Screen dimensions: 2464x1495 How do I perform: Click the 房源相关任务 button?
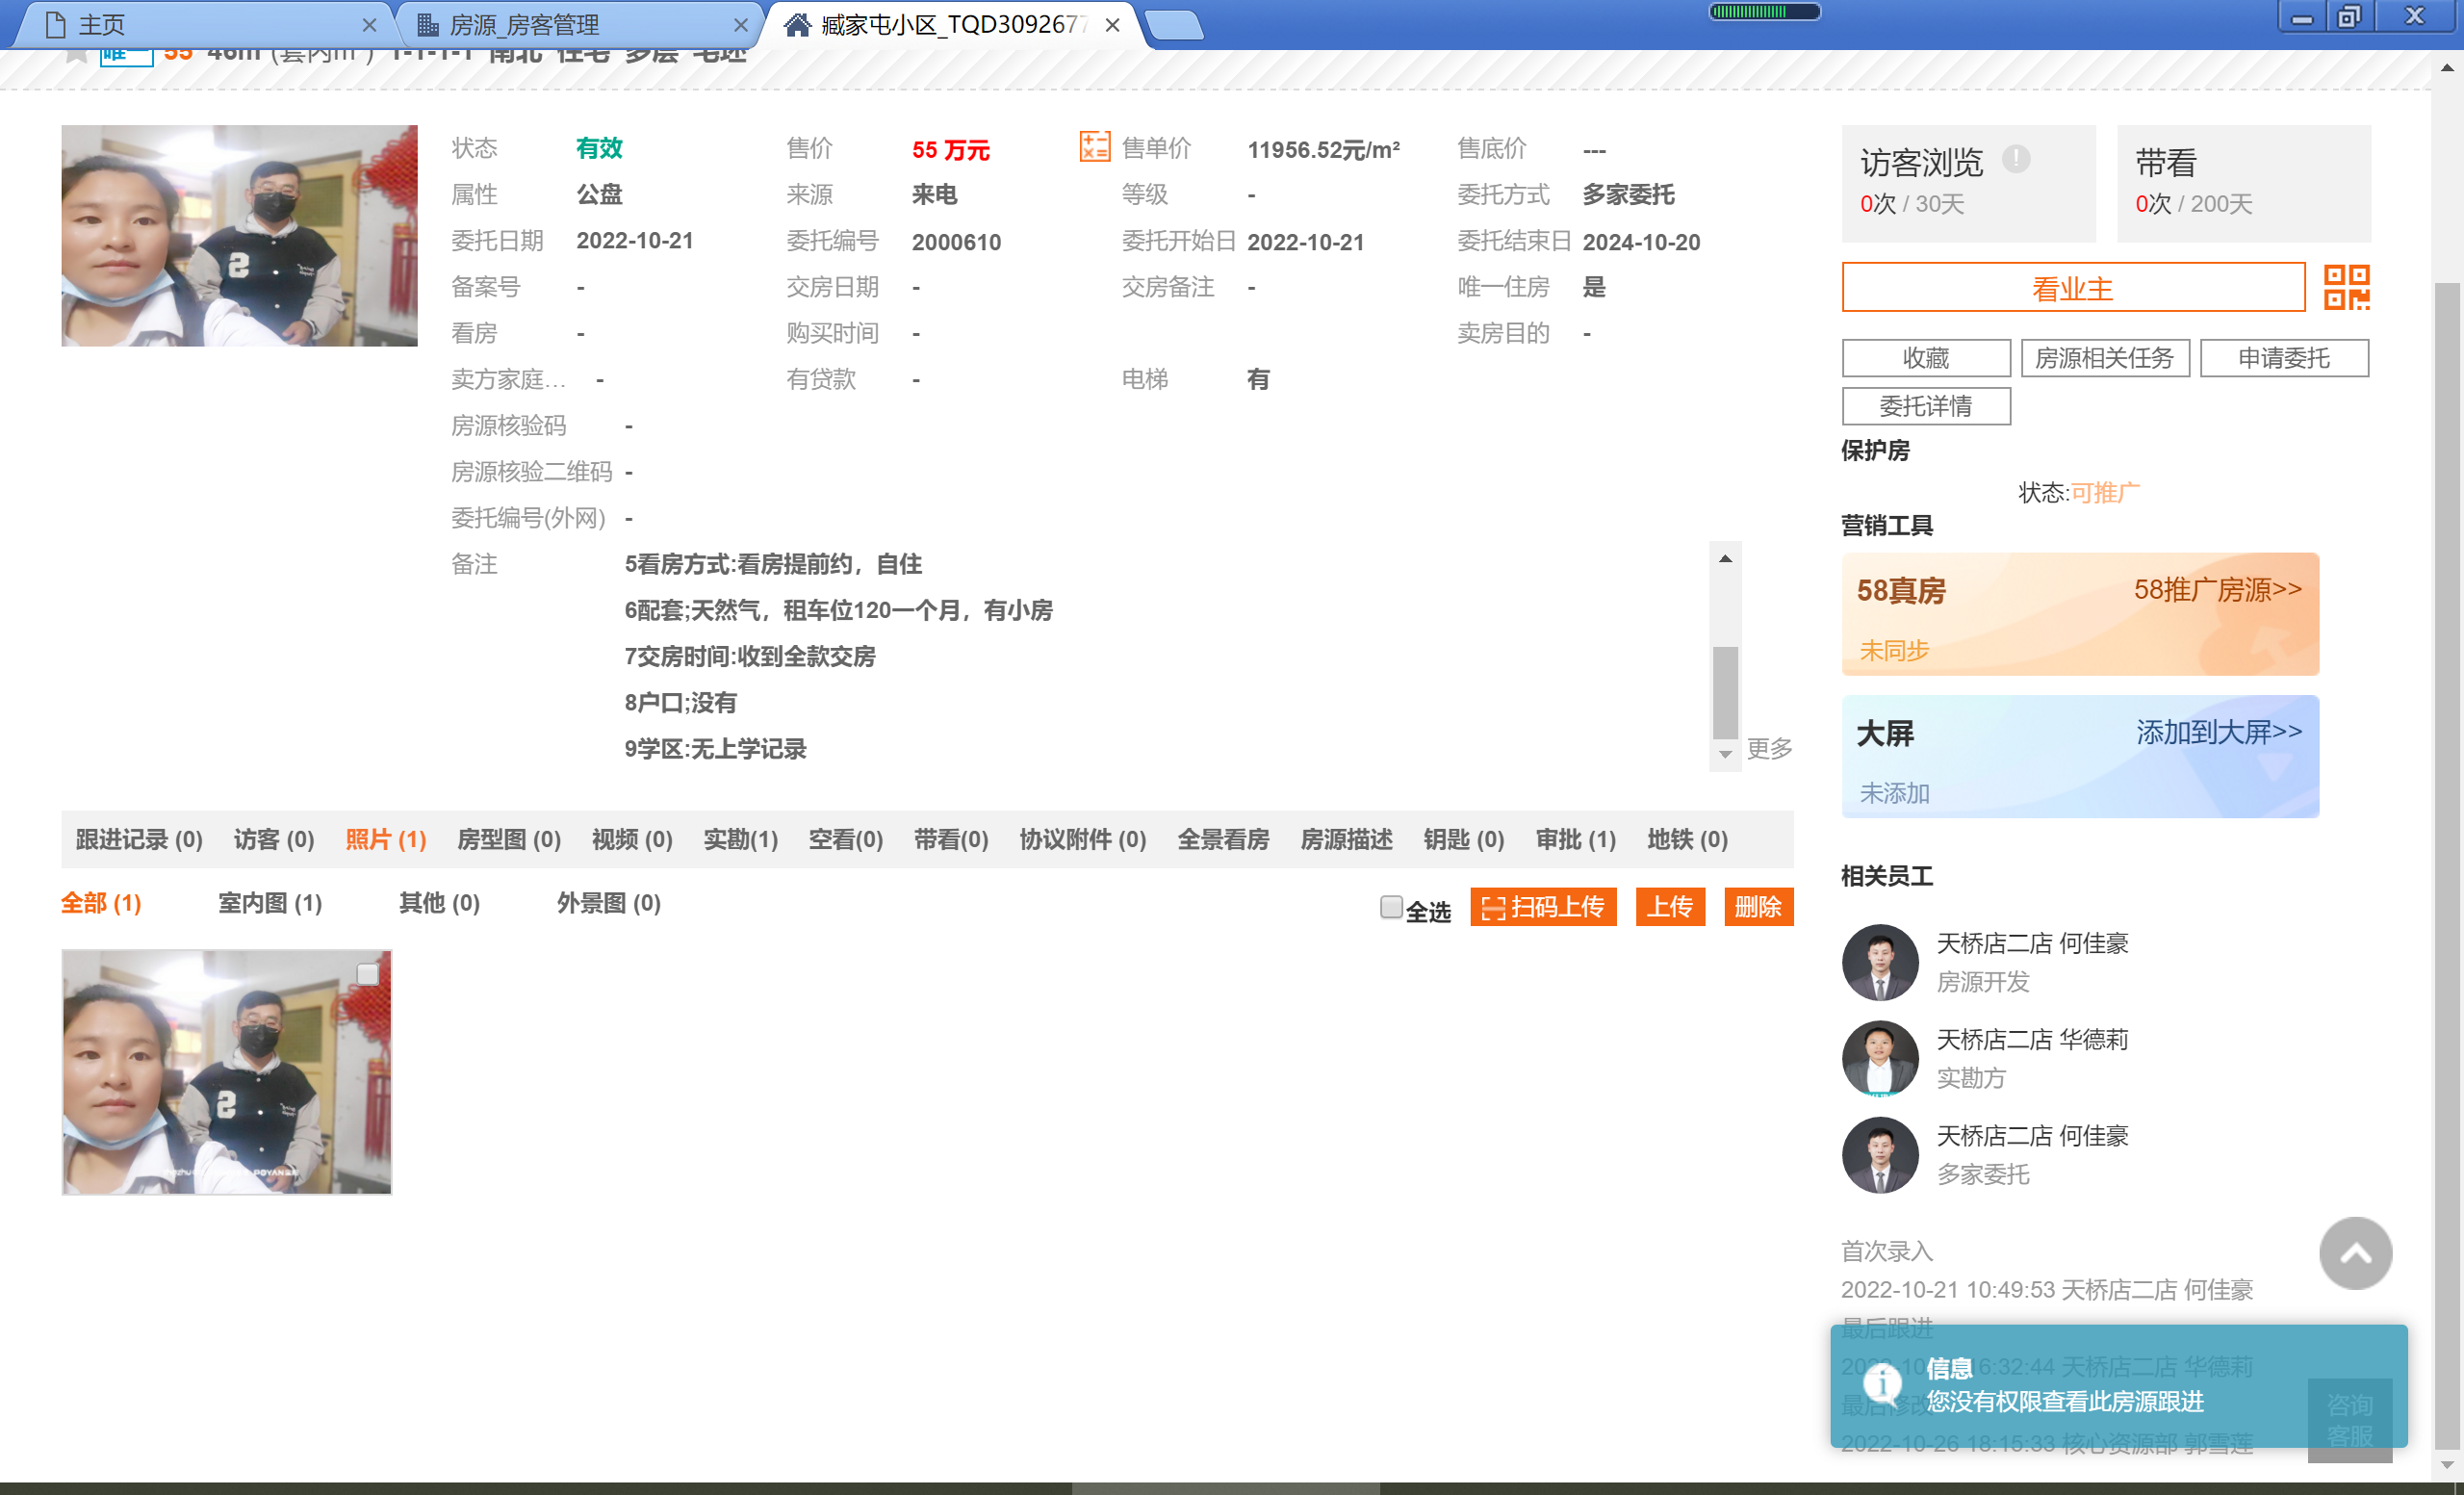point(2105,358)
